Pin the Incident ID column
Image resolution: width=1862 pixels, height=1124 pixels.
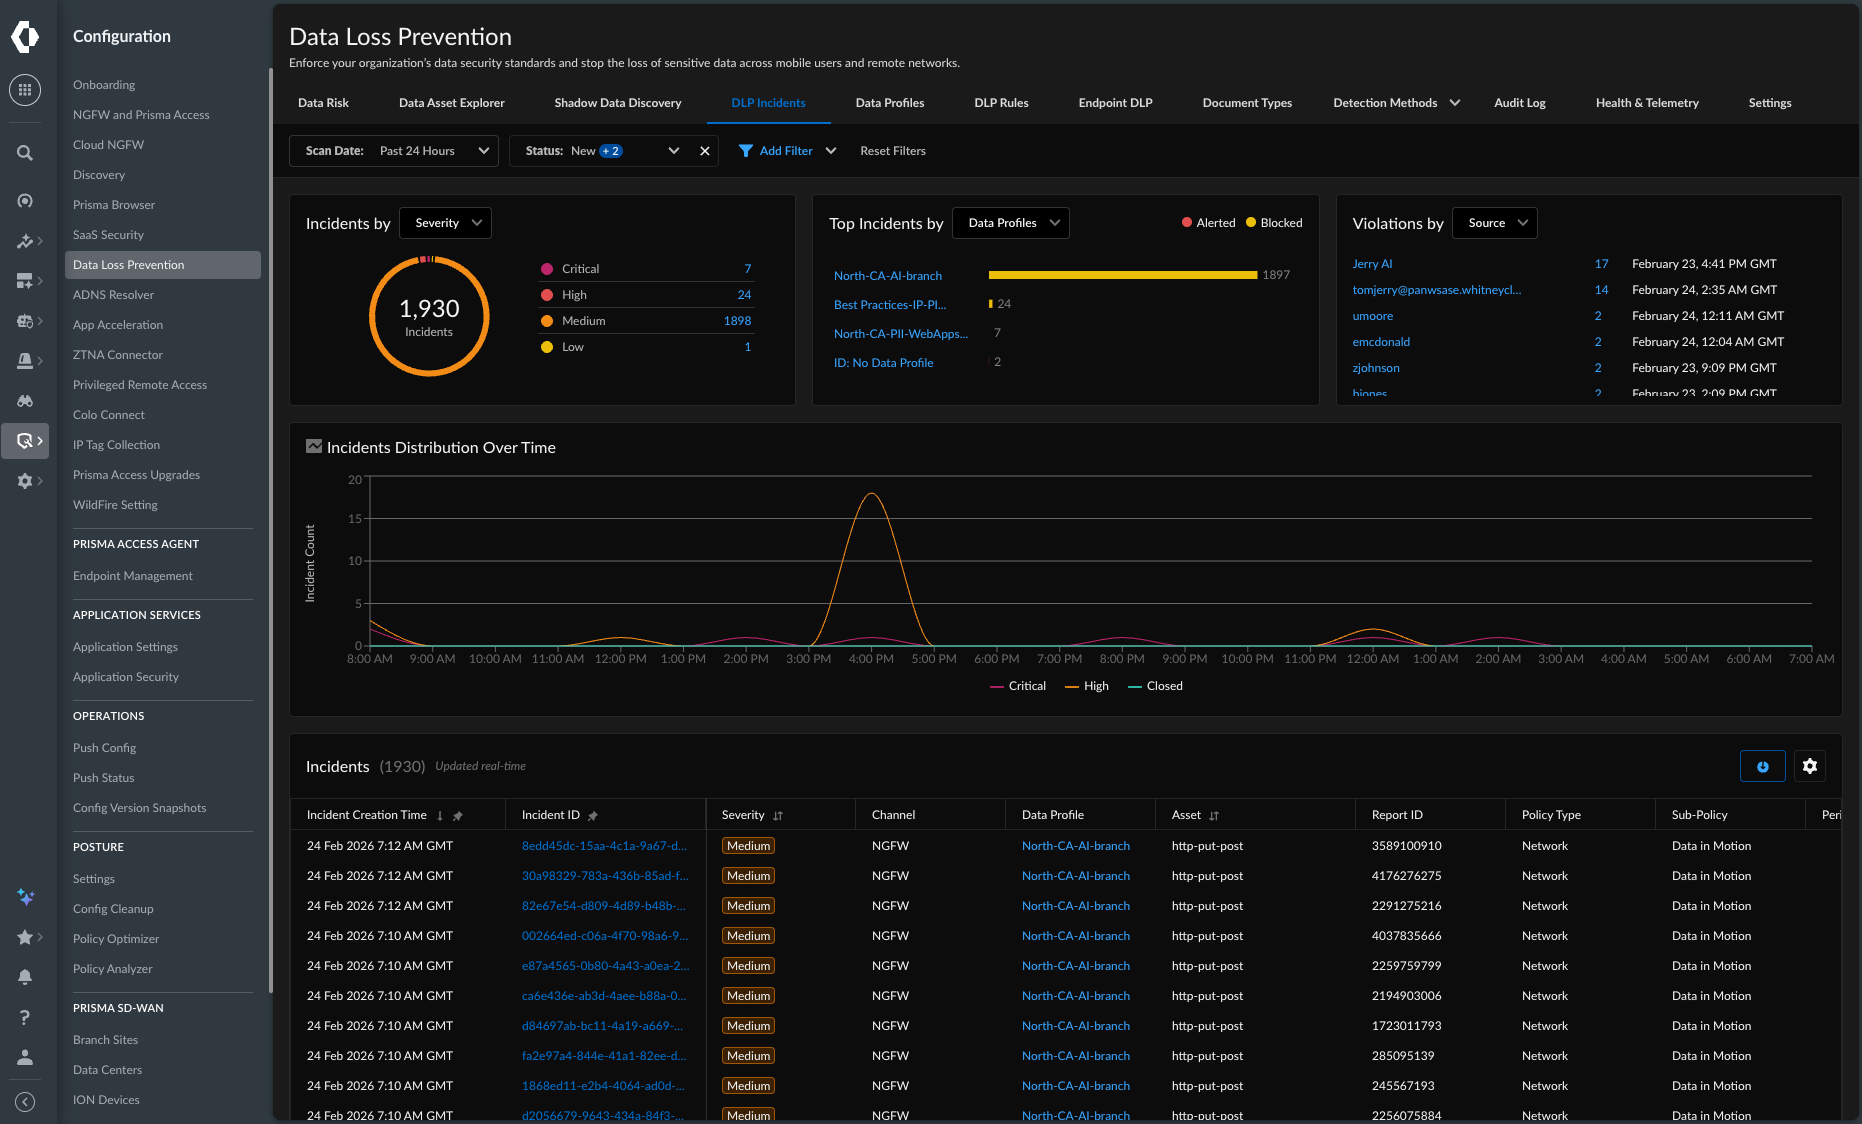pos(593,816)
